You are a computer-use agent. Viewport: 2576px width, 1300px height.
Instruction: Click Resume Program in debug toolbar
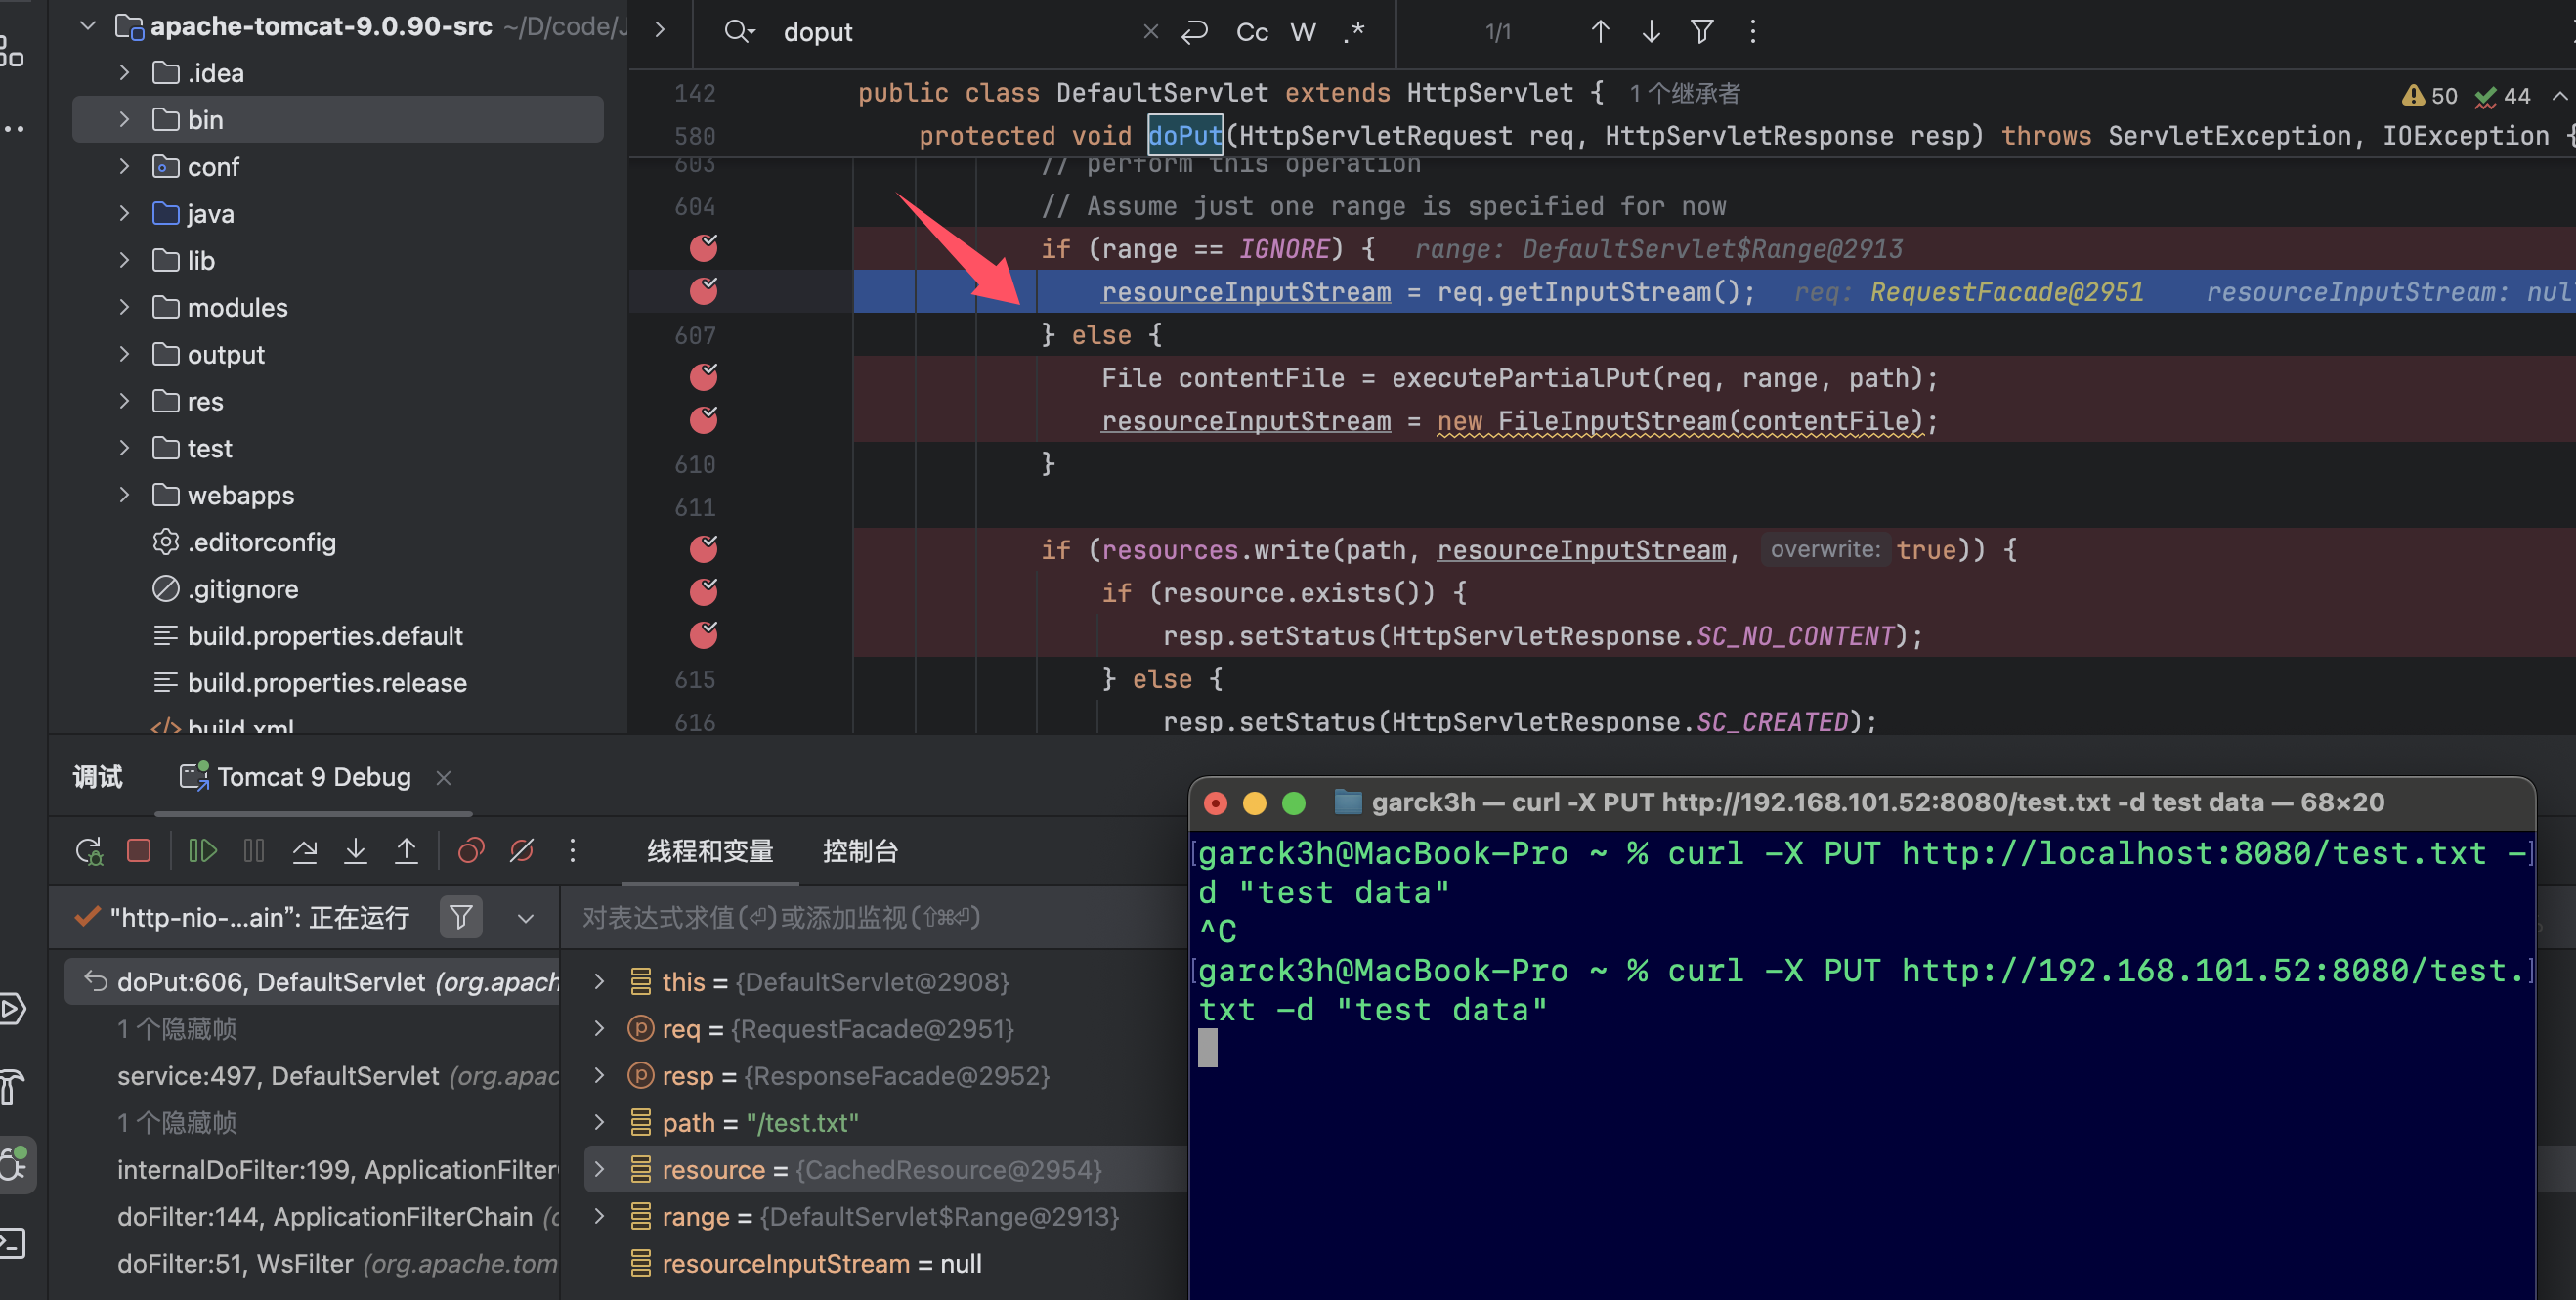(202, 851)
